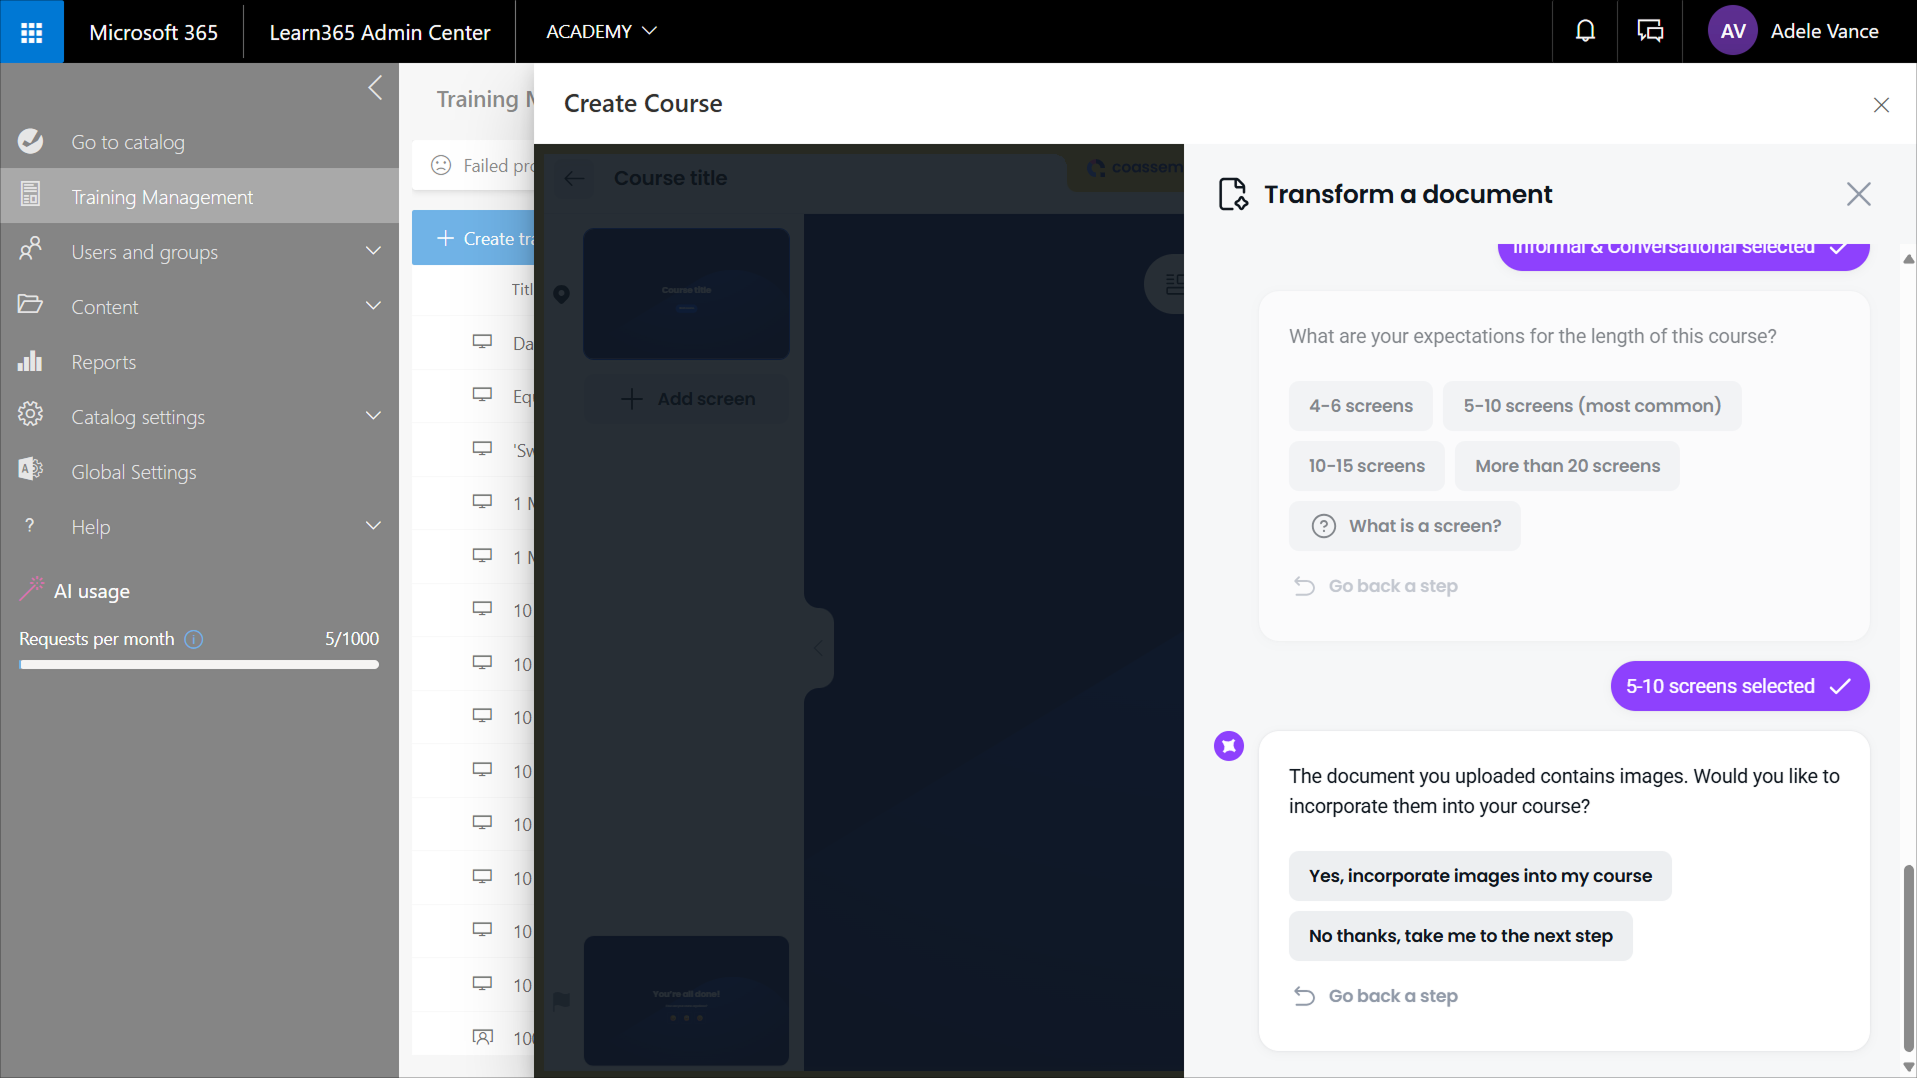
Task: Expand the Catalog settings section
Action: click(373, 417)
